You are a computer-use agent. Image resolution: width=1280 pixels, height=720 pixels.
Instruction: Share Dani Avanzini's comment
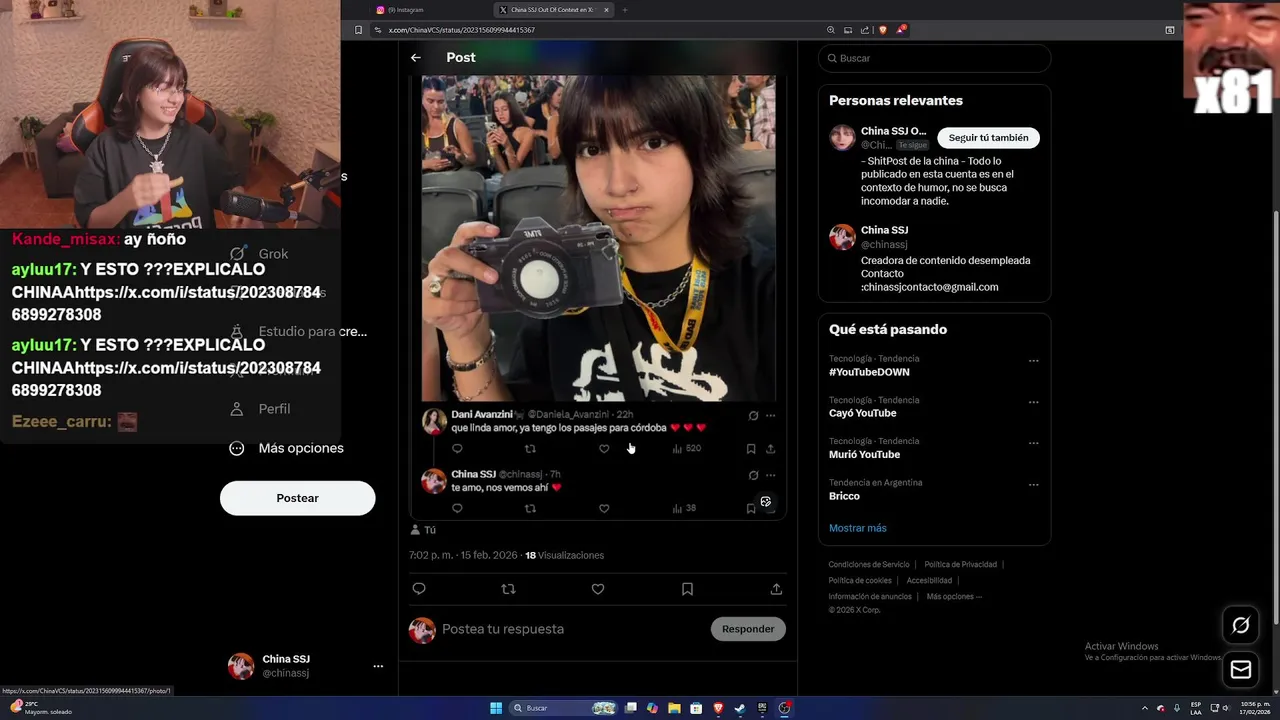pyautogui.click(x=770, y=449)
